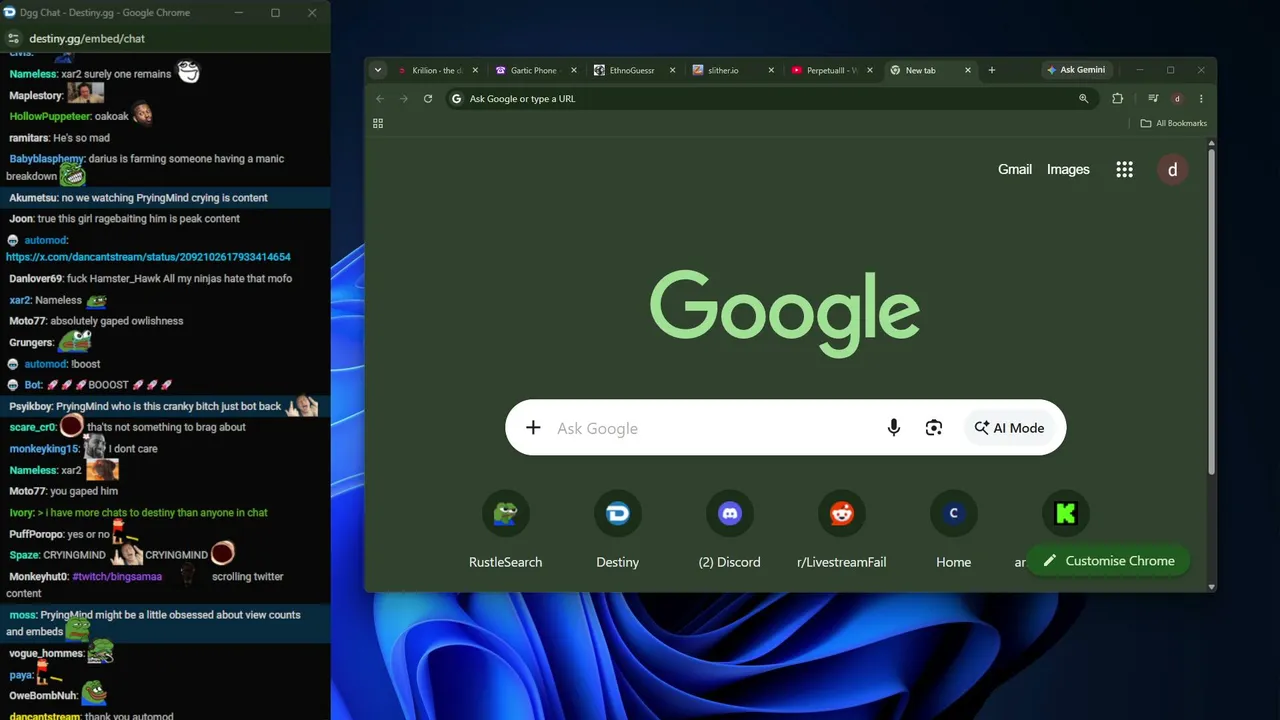Open the Discord shortcut
Viewport: 1280px width, 720px height.
pyautogui.click(x=730, y=532)
